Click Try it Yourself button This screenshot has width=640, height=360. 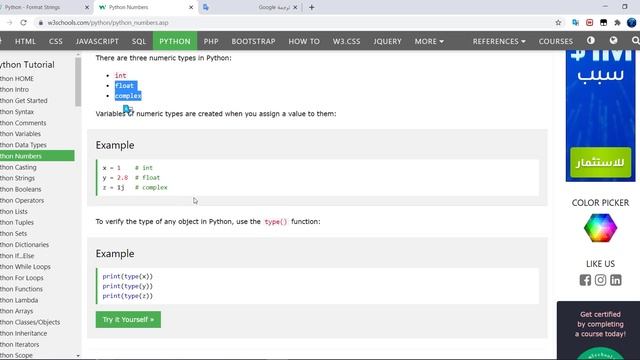pos(128,320)
